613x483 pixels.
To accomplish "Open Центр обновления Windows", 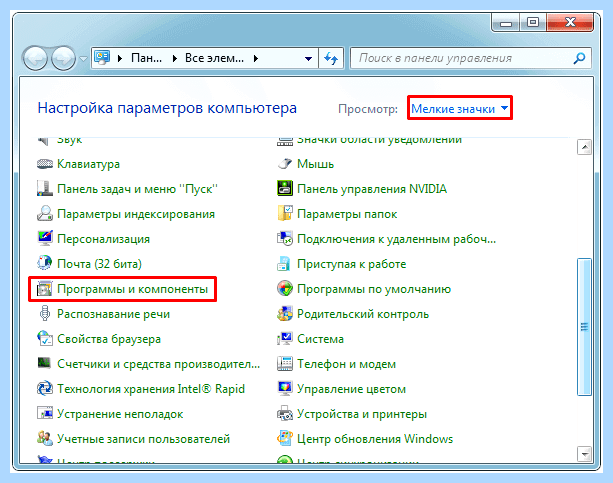I will click(x=375, y=439).
